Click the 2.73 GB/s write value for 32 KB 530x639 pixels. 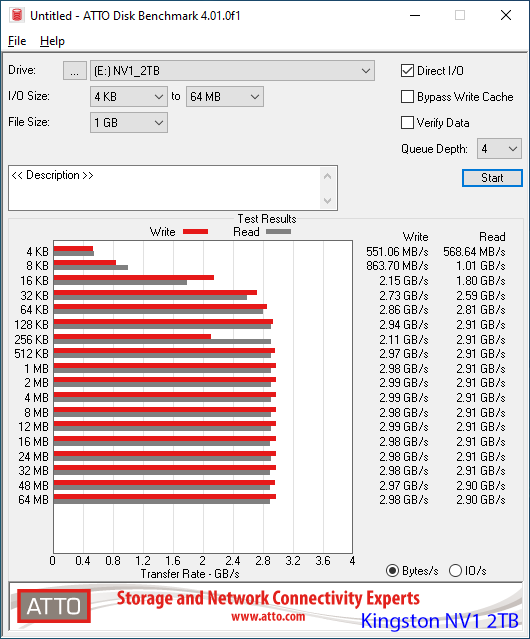[404, 295]
